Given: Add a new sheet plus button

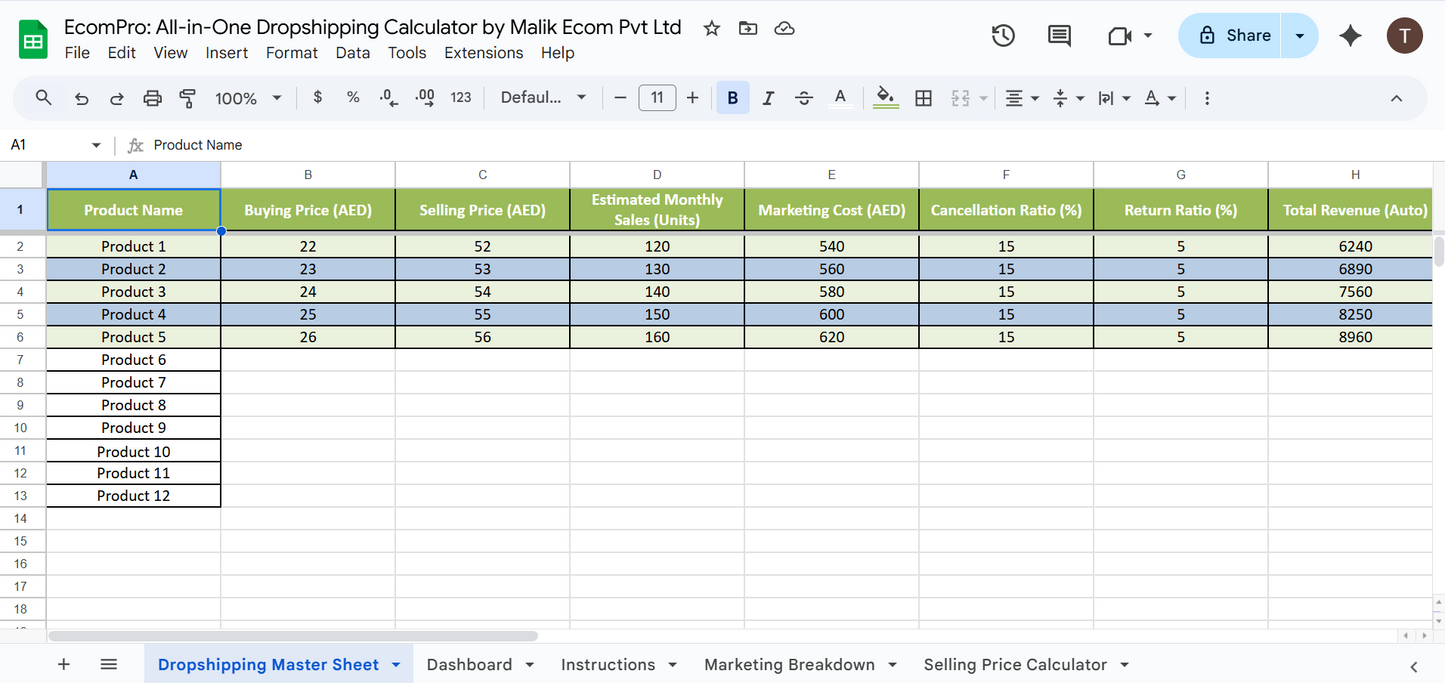Looking at the screenshot, I should [64, 664].
